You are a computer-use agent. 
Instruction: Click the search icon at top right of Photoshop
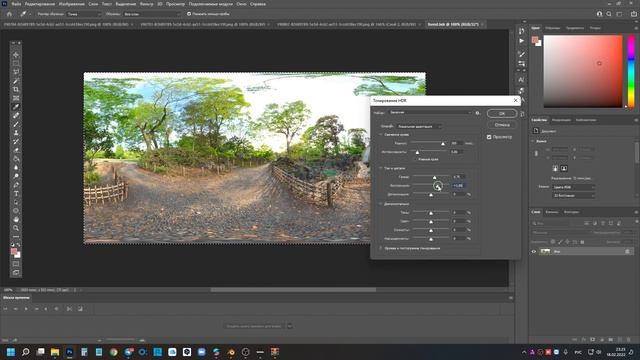click(609, 14)
